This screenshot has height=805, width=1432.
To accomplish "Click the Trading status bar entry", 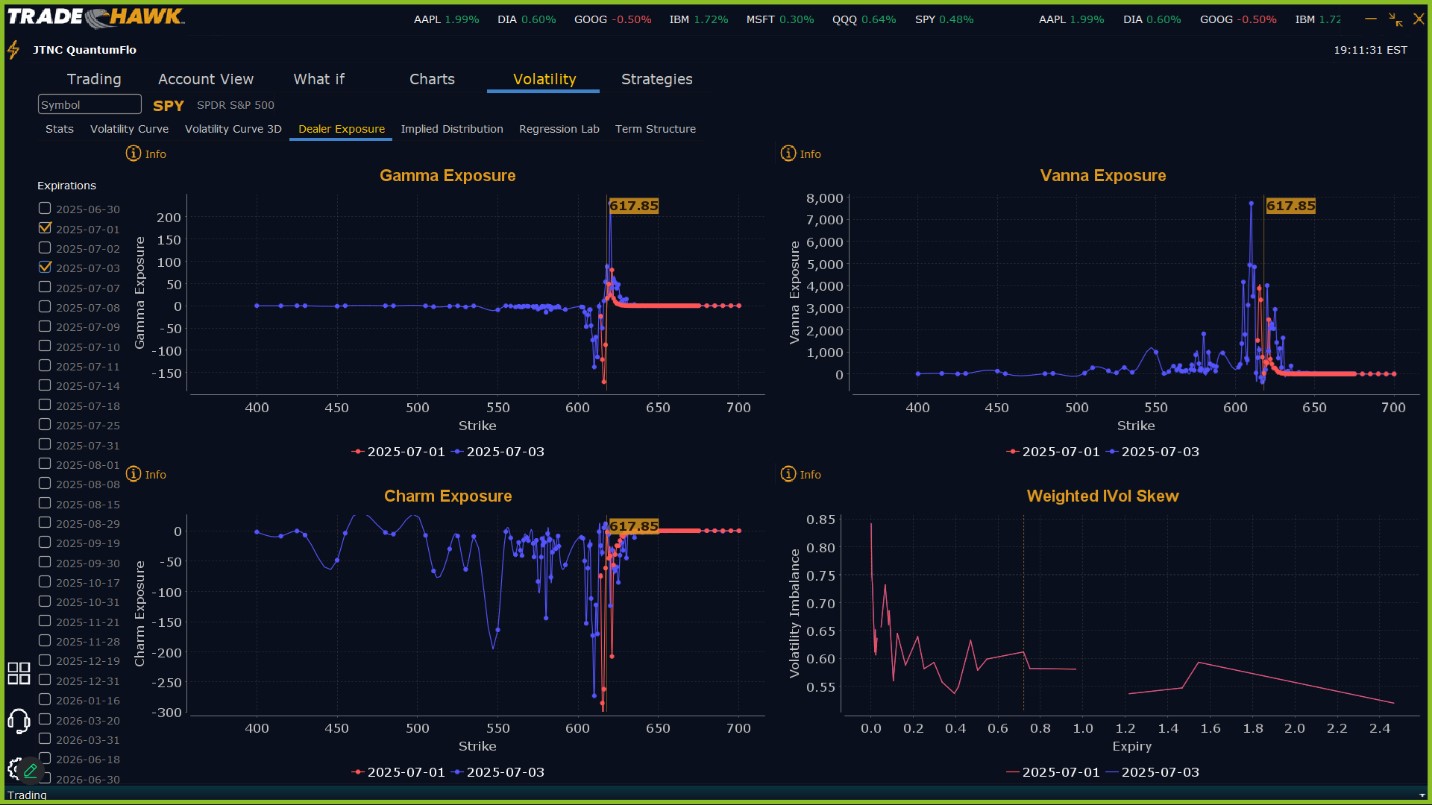I will (x=27, y=796).
